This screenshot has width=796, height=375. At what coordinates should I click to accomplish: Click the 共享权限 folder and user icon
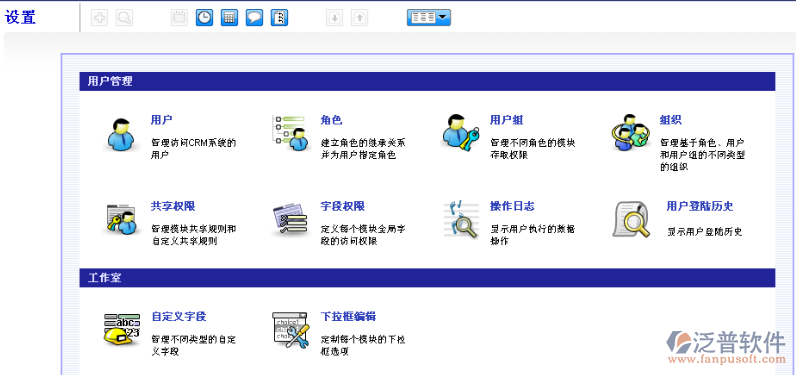click(x=121, y=219)
